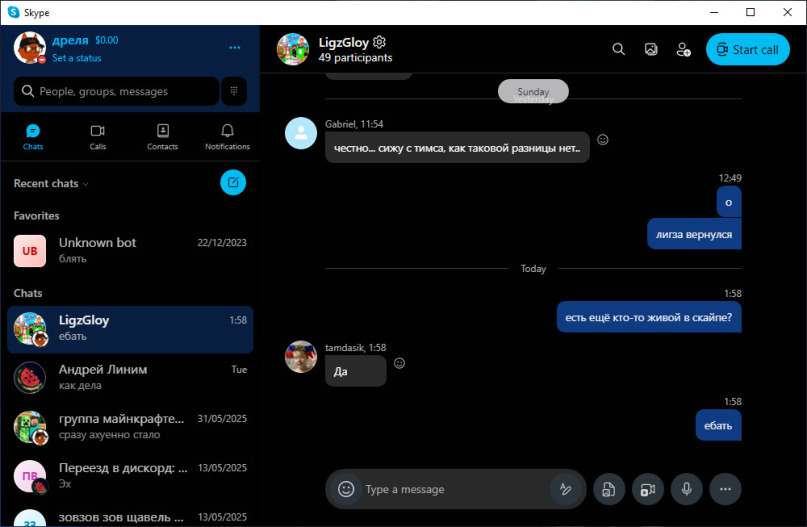807x527 pixels.
Task: Click the message "есть ещё кто-то живой в скайпе?"
Action: point(649,317)
